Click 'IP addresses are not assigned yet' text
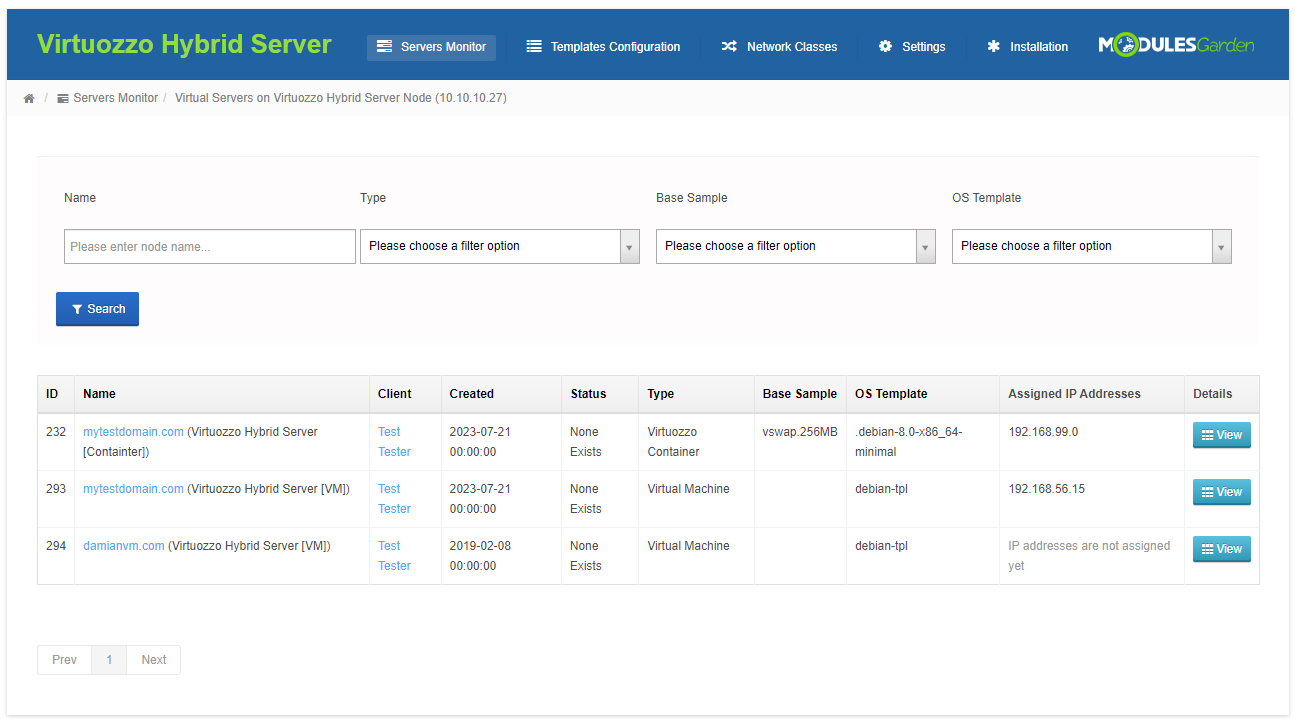 click(1089, 556)
